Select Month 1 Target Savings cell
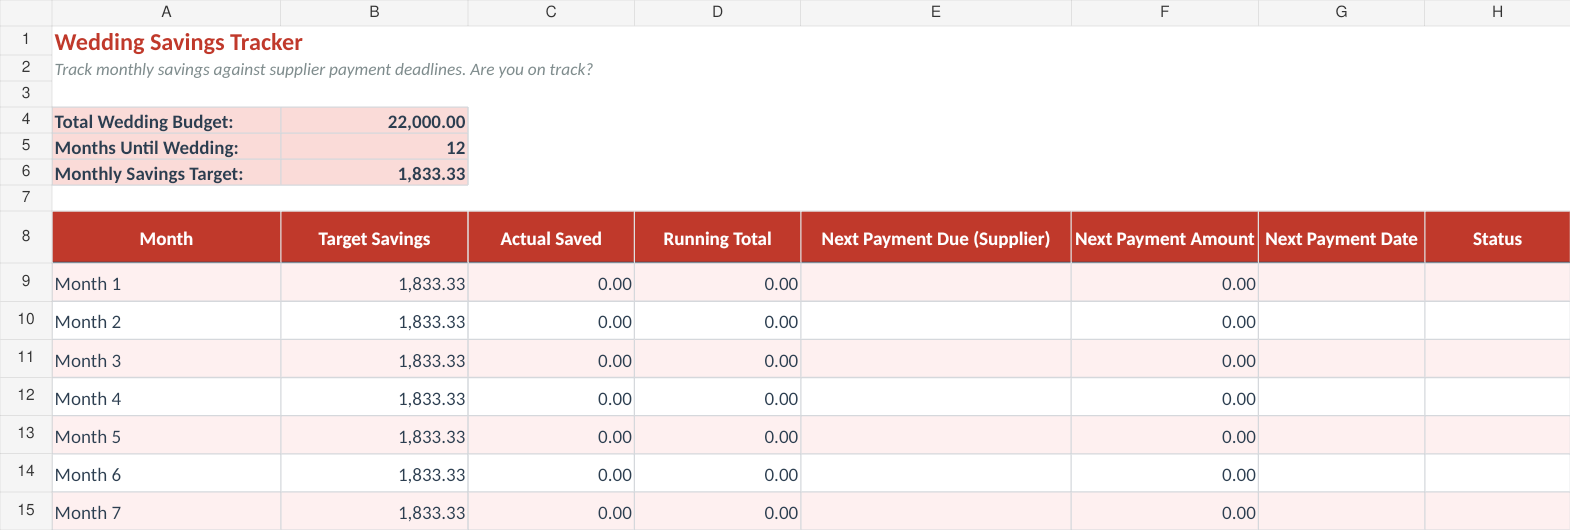This screenshot has width=1570, height=530. click(374, 283)
